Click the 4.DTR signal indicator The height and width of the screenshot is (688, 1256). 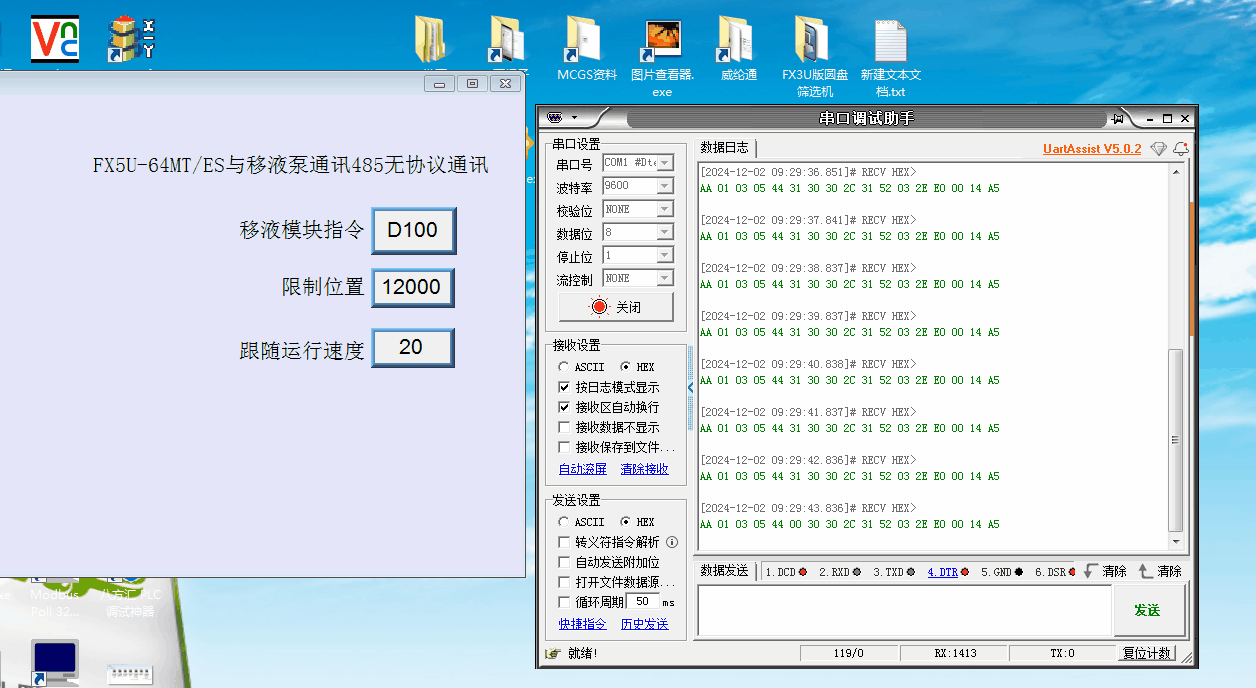(946, 572)
